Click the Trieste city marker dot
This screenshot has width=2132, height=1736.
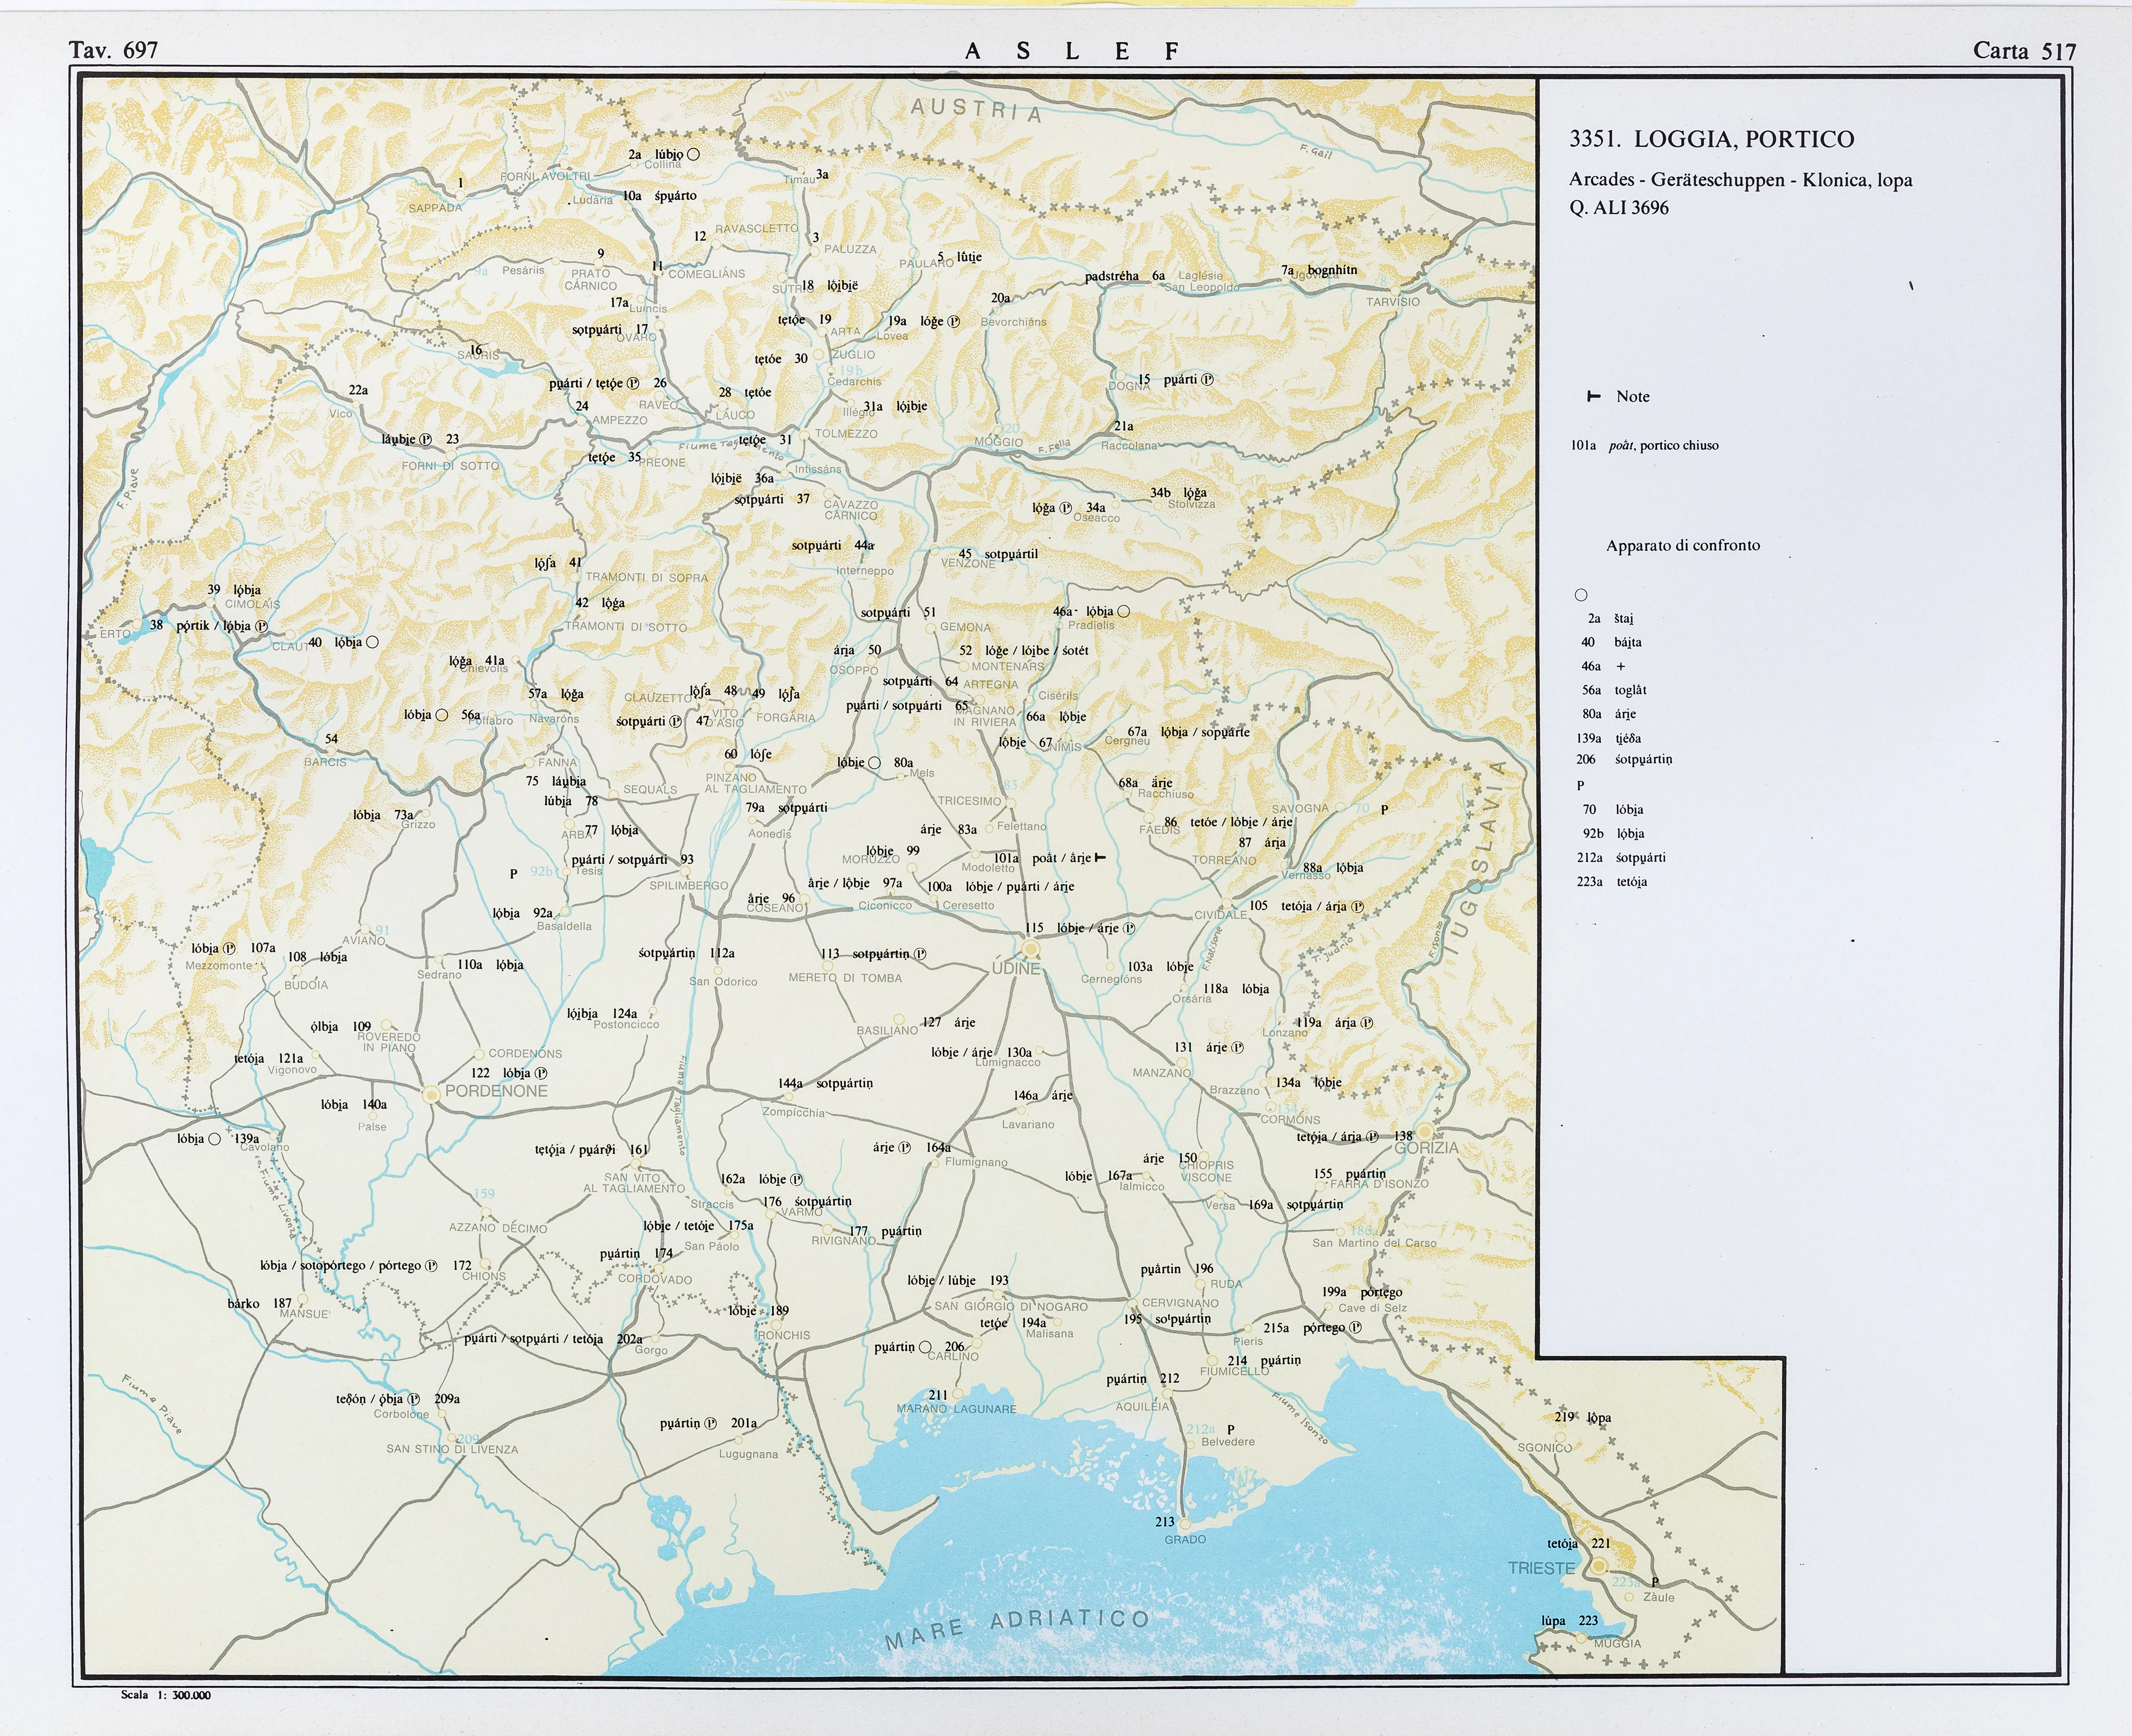(1599, 1566)
